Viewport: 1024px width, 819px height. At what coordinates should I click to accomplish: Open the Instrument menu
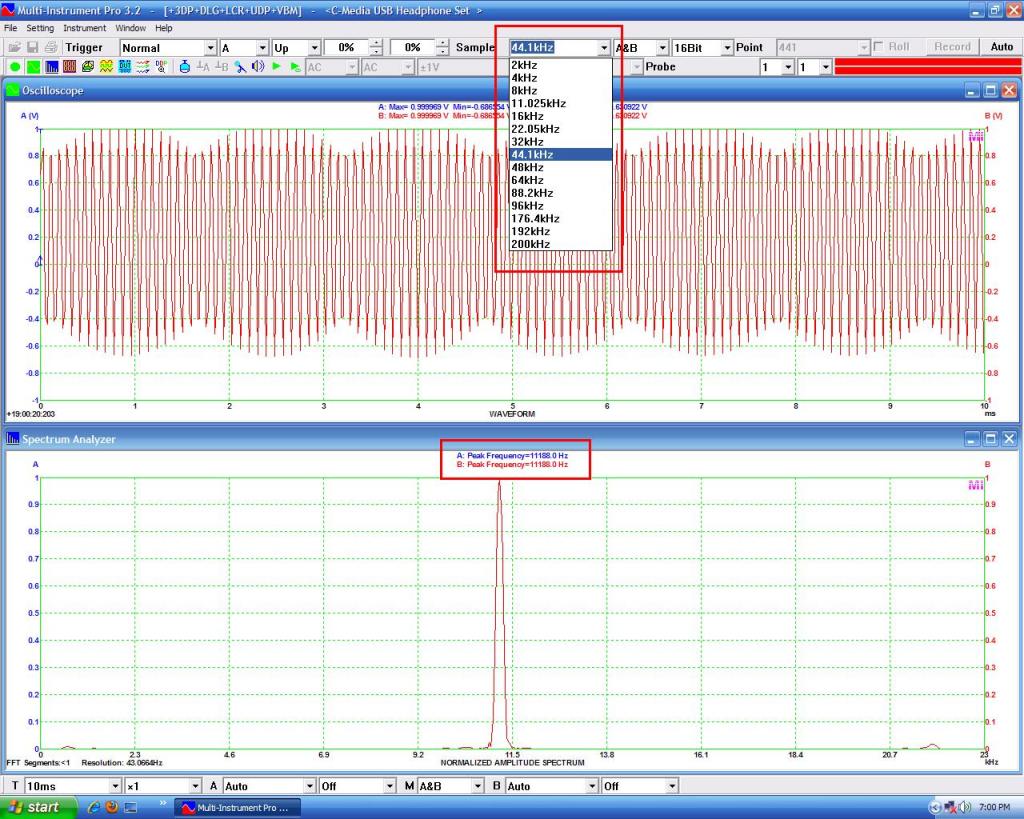click(x=84, y=28)
